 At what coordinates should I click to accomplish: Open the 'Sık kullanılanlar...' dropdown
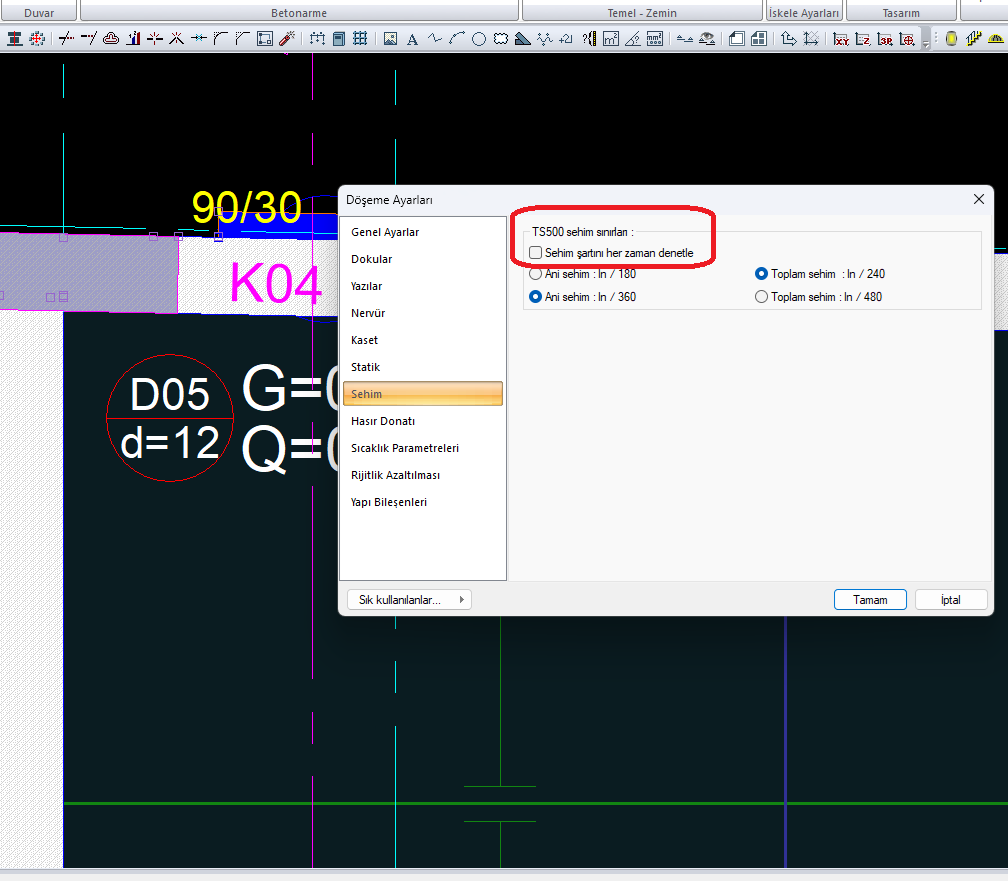pyautogui.click(x=410, y=600)
